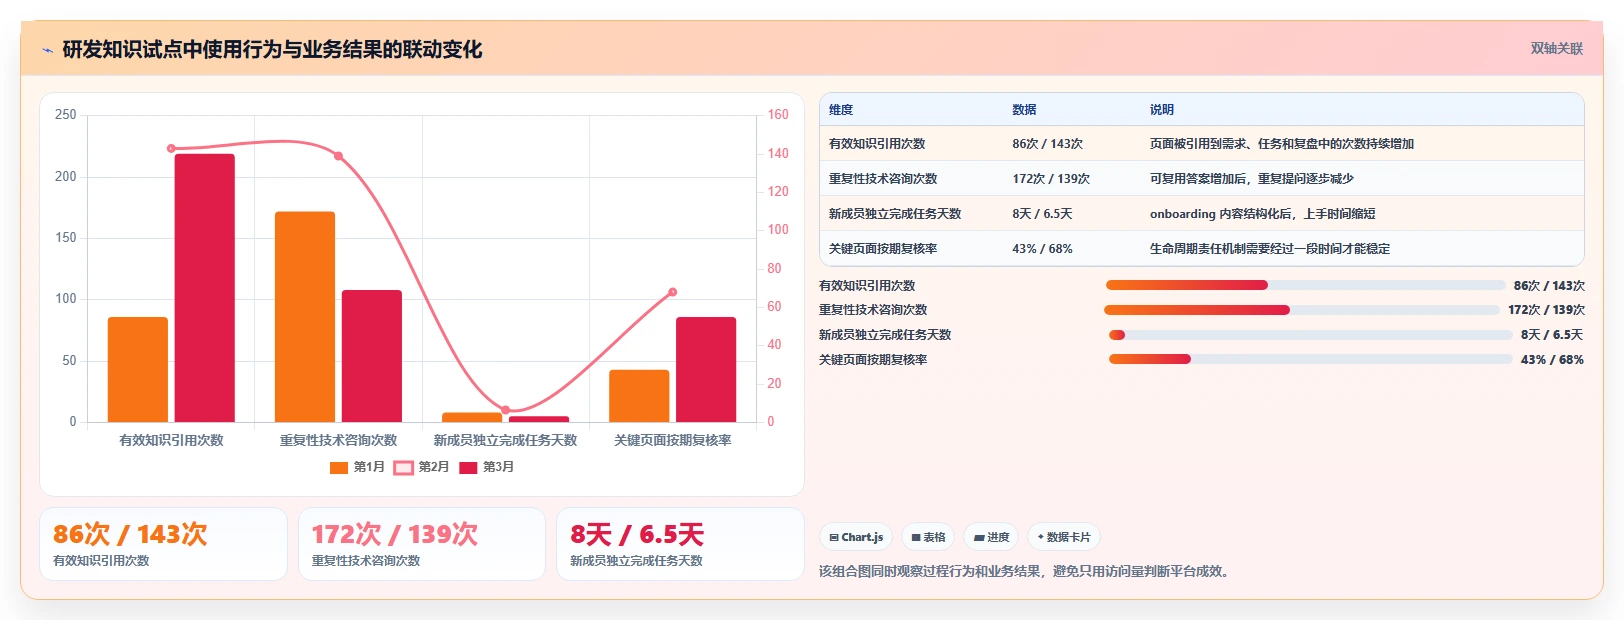Screen dimensions: 1624x620
Task: Click the small icon before the panel title
Action: 47,50
